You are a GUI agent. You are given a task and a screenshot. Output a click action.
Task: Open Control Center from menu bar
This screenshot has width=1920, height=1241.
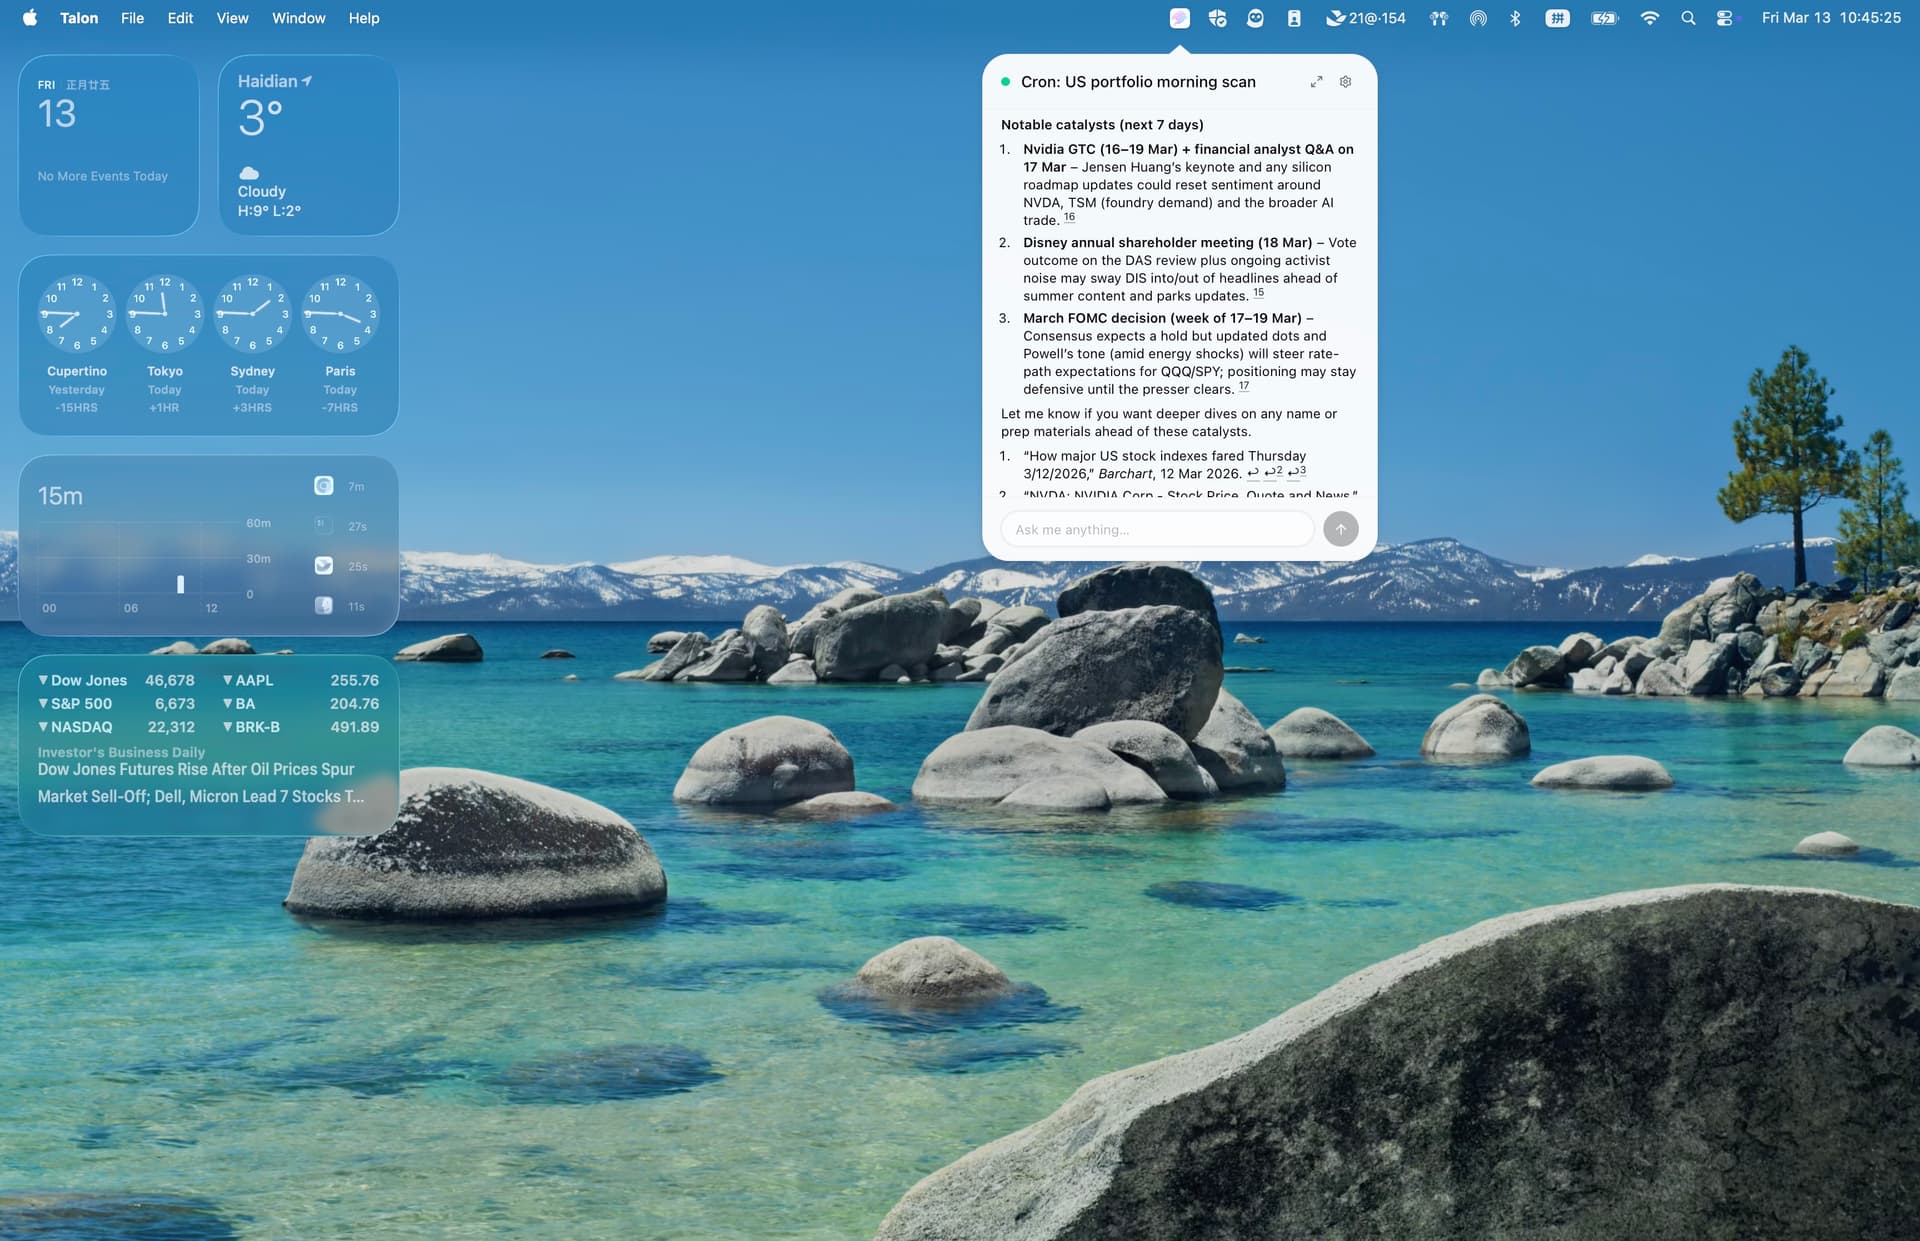(1724, 18)
